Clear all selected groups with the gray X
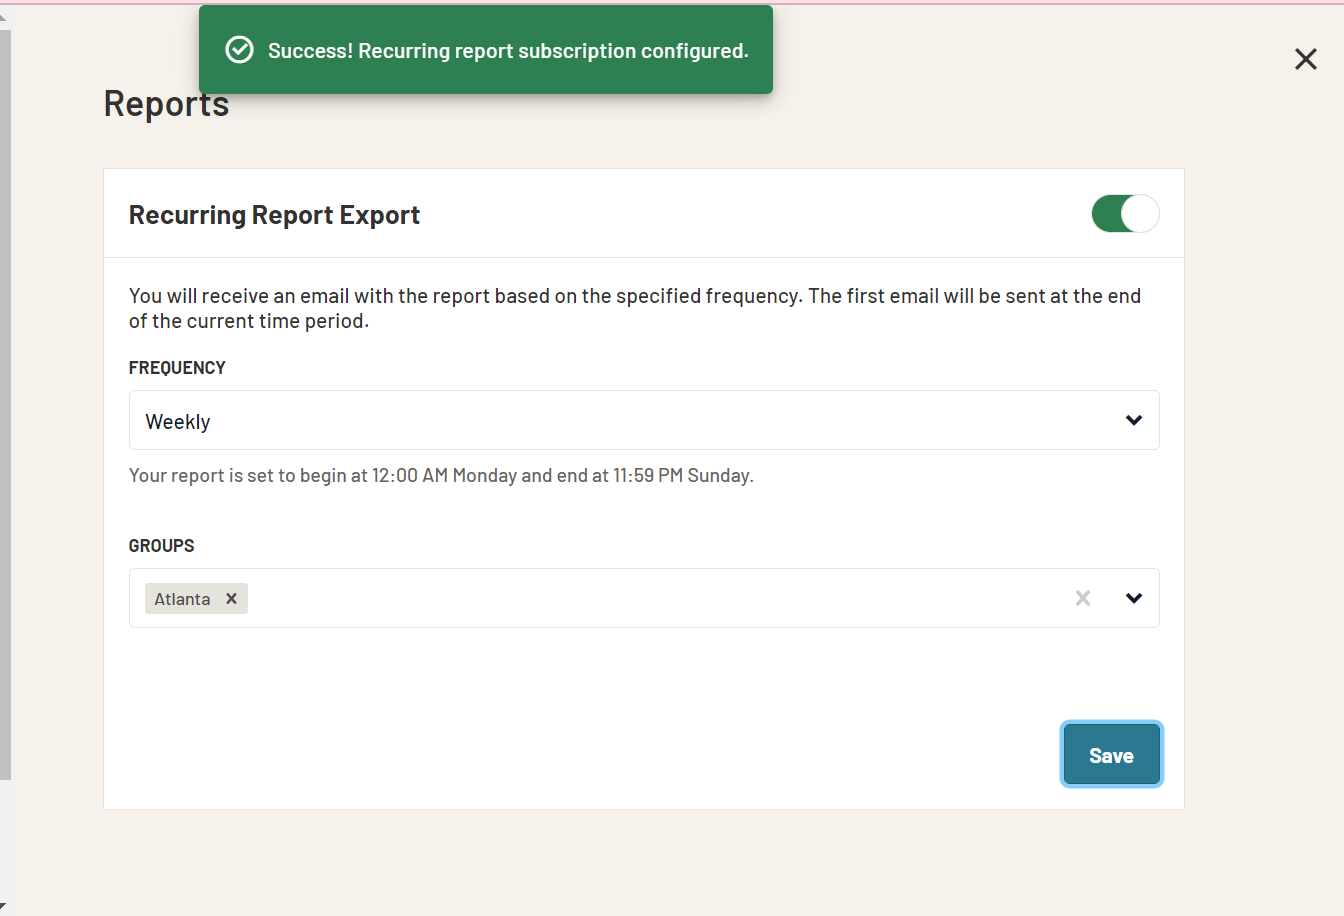 [1082, 598]
